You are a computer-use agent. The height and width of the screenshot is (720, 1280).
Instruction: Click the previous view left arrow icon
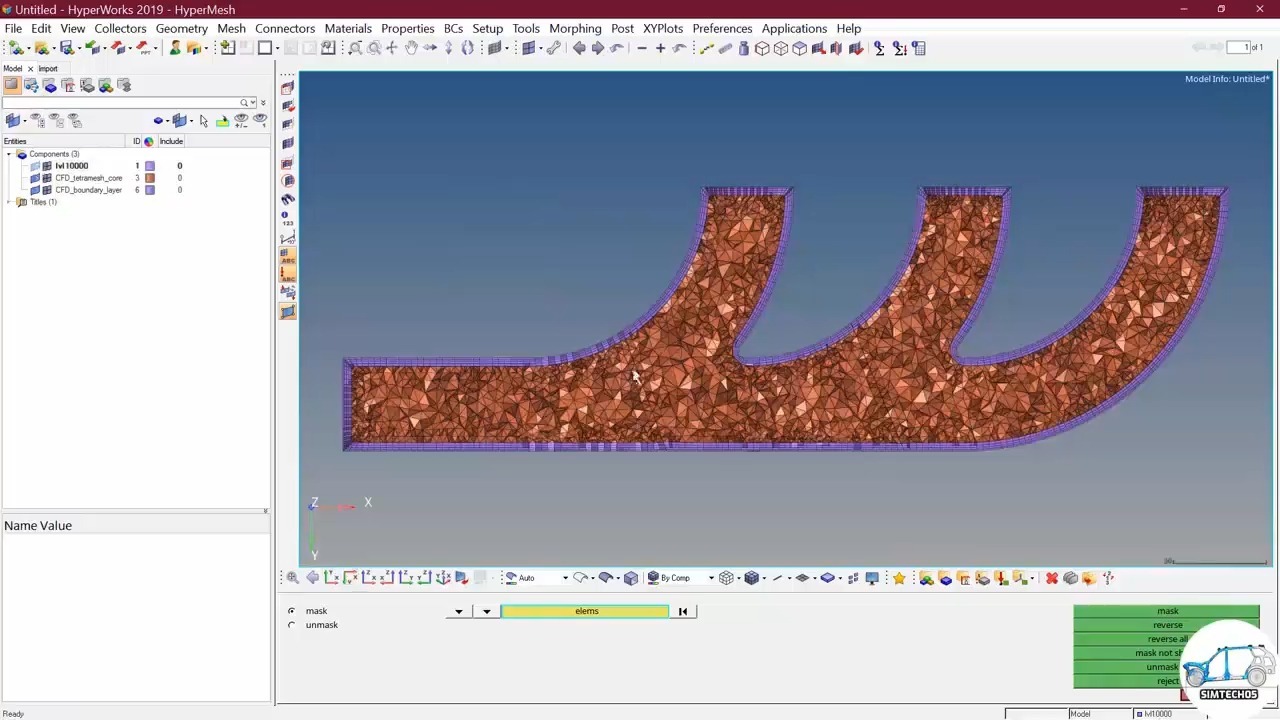[579, 48]
